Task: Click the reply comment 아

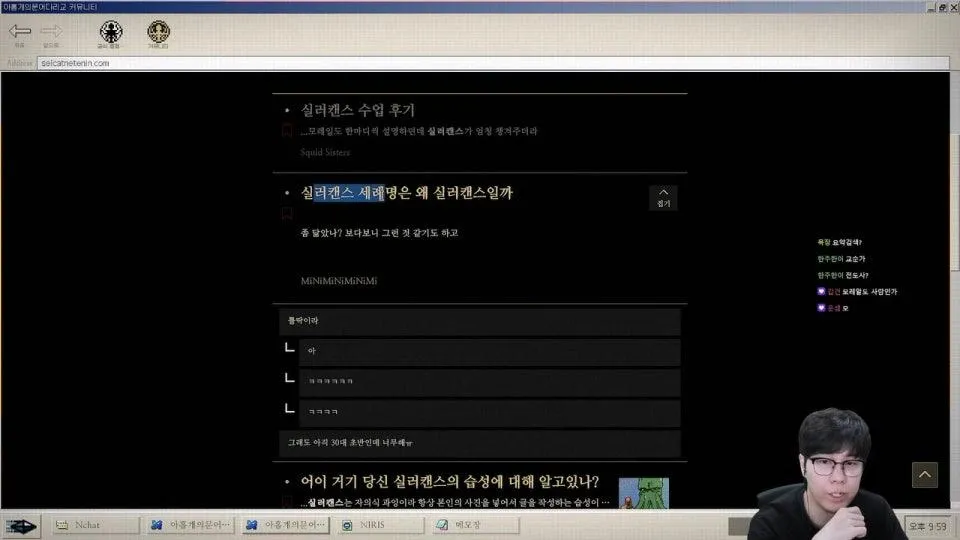Action: pos(489,351)
